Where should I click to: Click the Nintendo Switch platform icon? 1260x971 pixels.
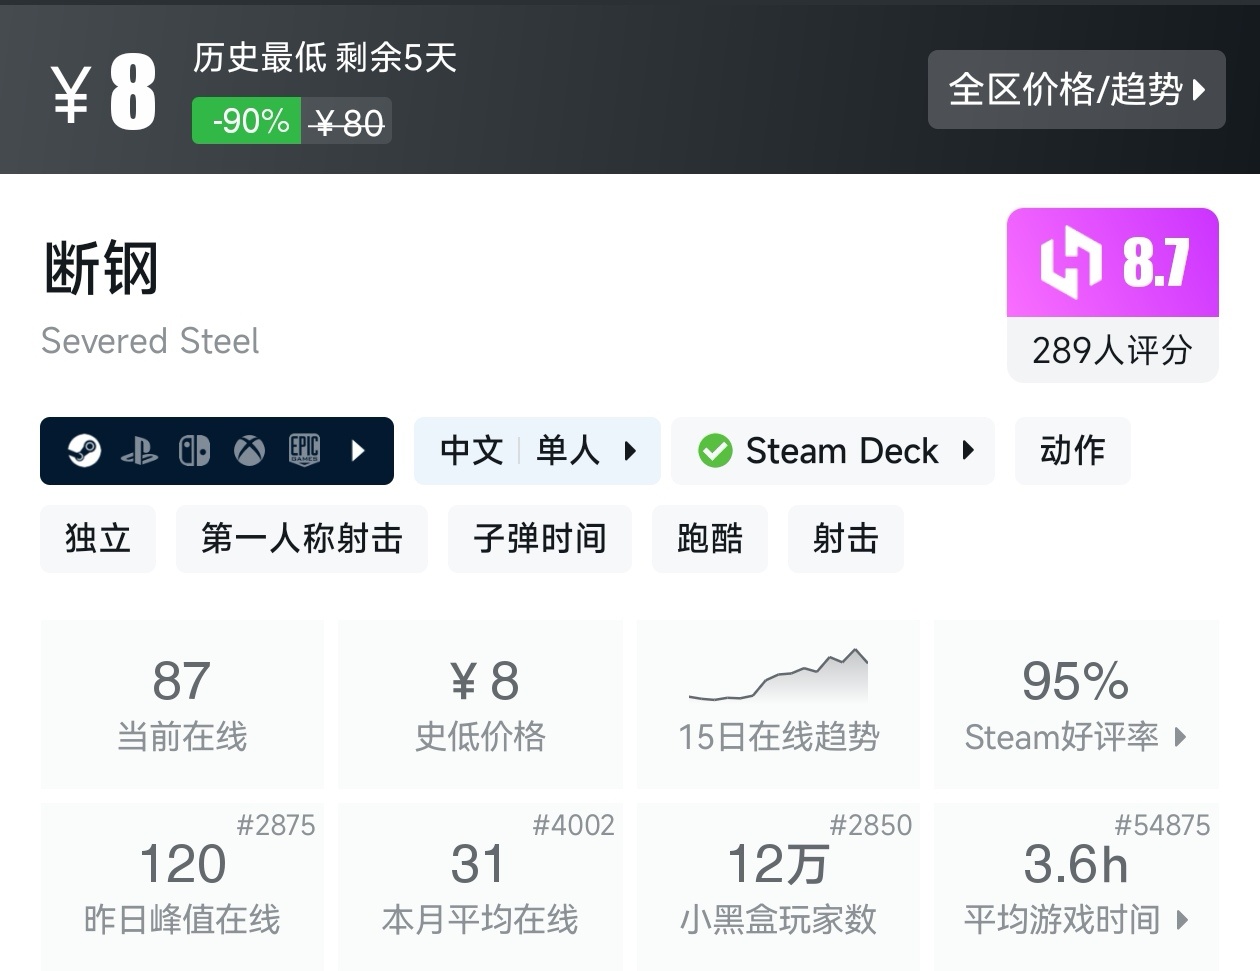pos(194,452)
